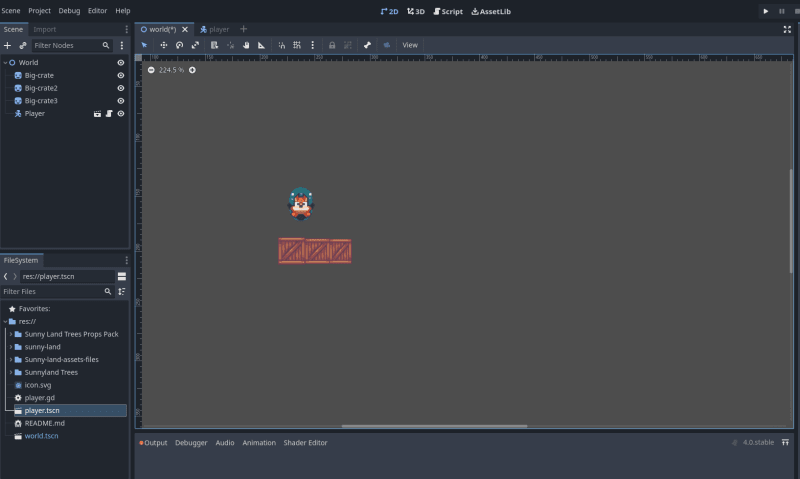Open the AssetLib workspace
Image resolution: width=800 pixels, height=479 pixels.
click(x=491, y=11)
